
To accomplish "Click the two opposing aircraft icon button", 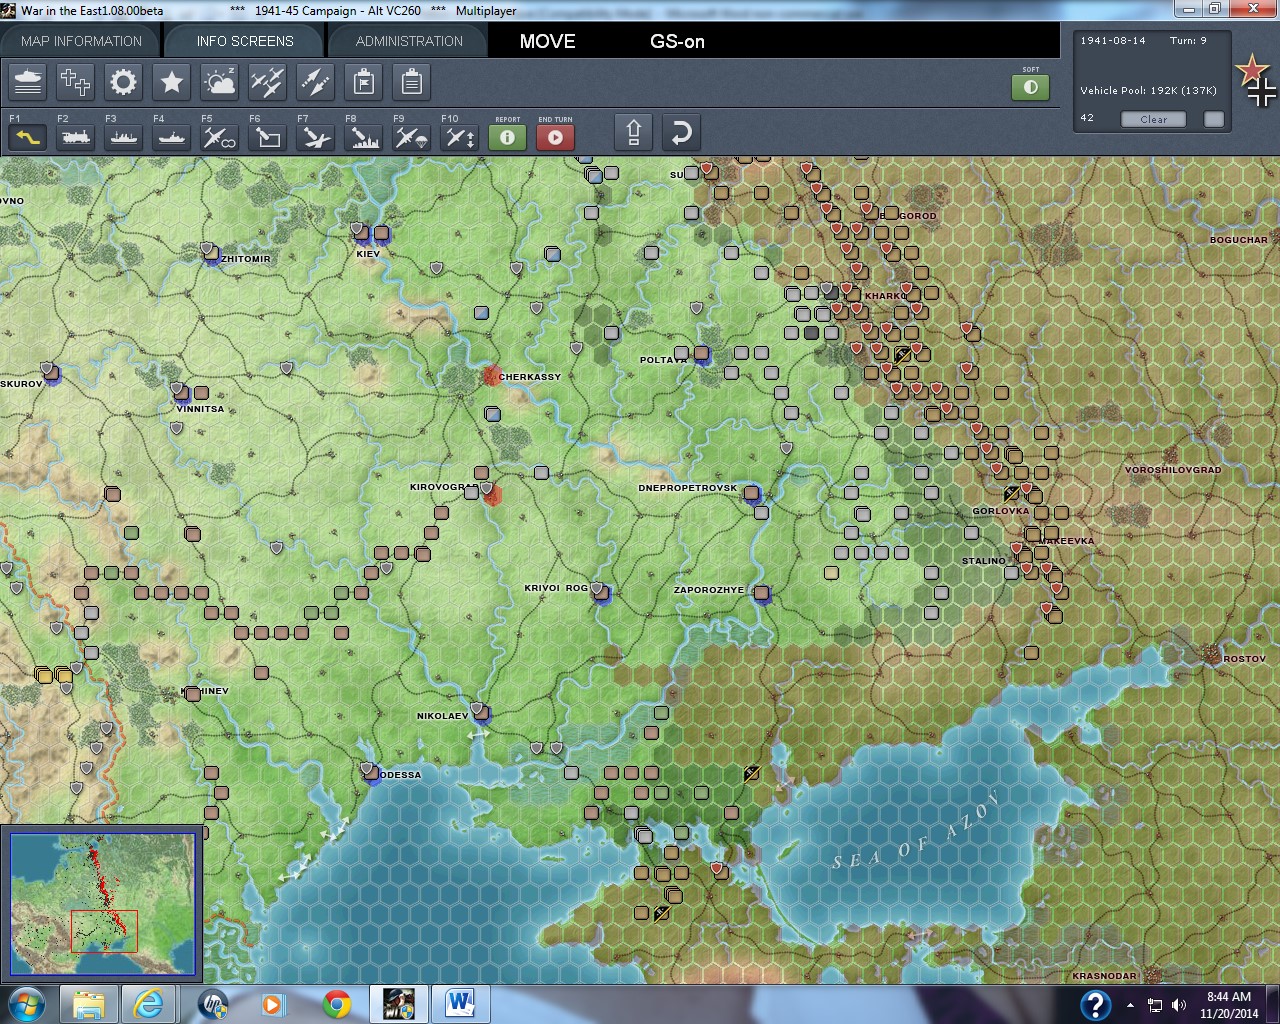I will [x=316, y=81].
